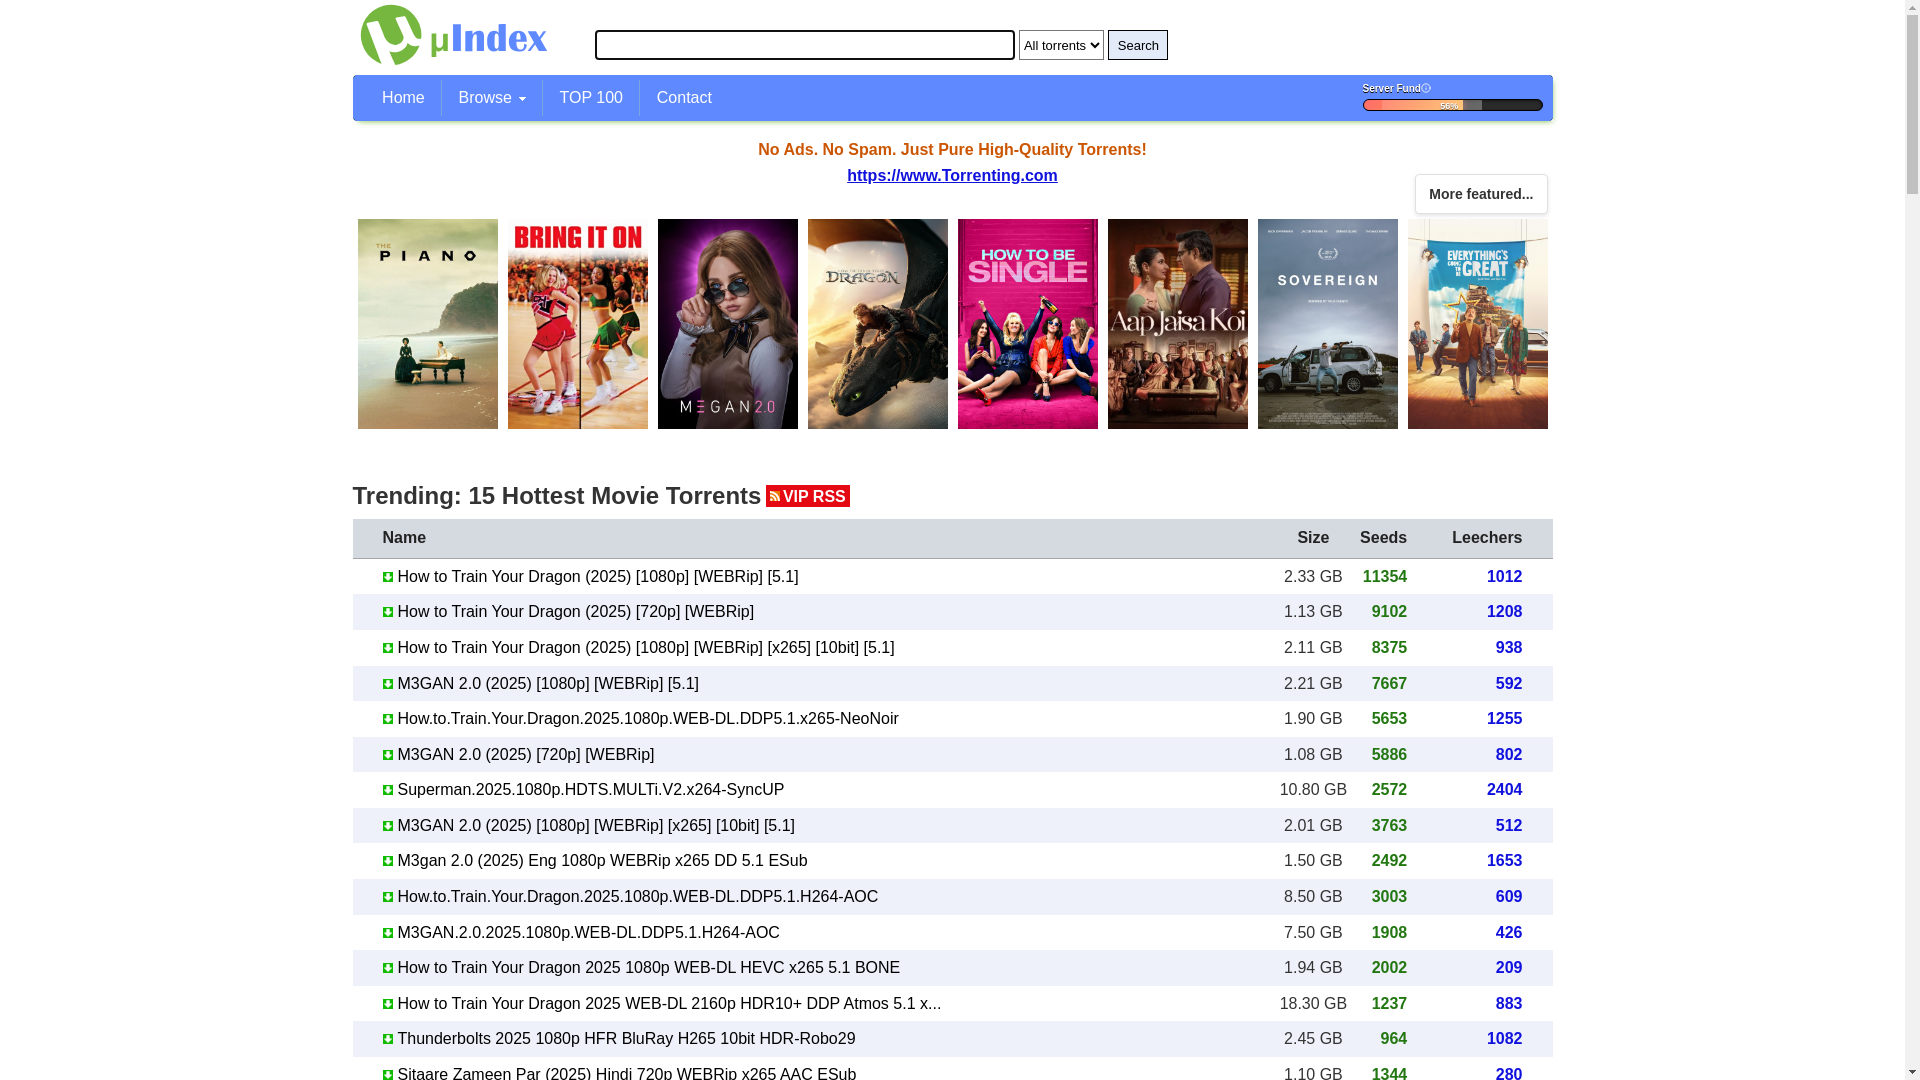Click seed count 11354
The width and height of the screenshot is (1920, 1080).
1384,577
